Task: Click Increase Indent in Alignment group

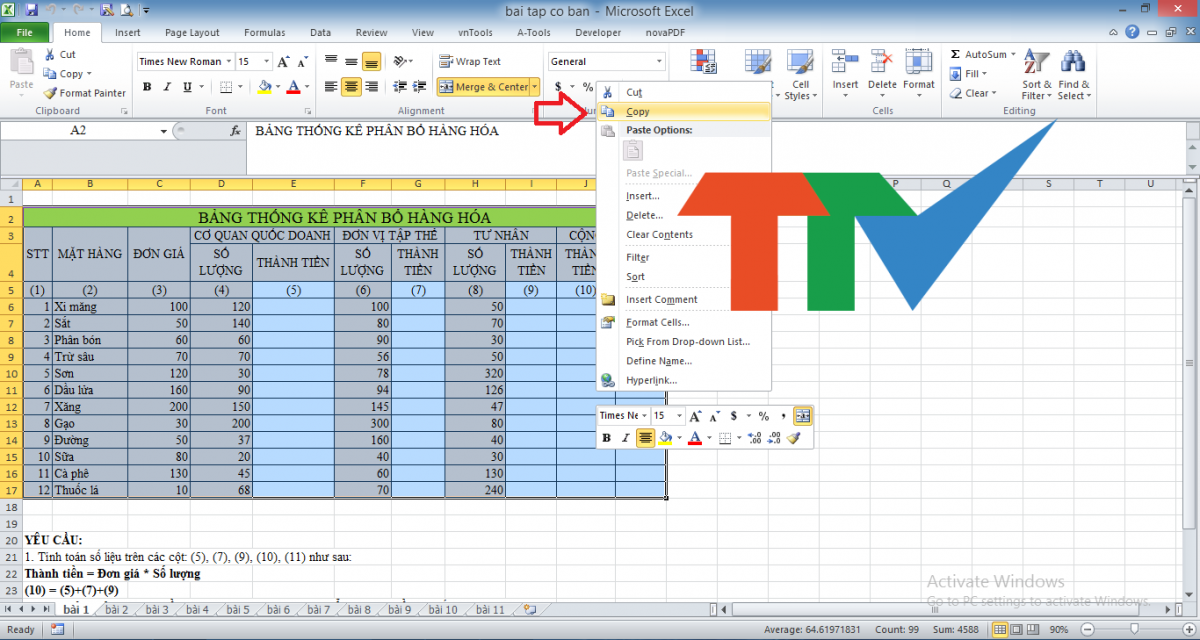Action: (420, 87)
